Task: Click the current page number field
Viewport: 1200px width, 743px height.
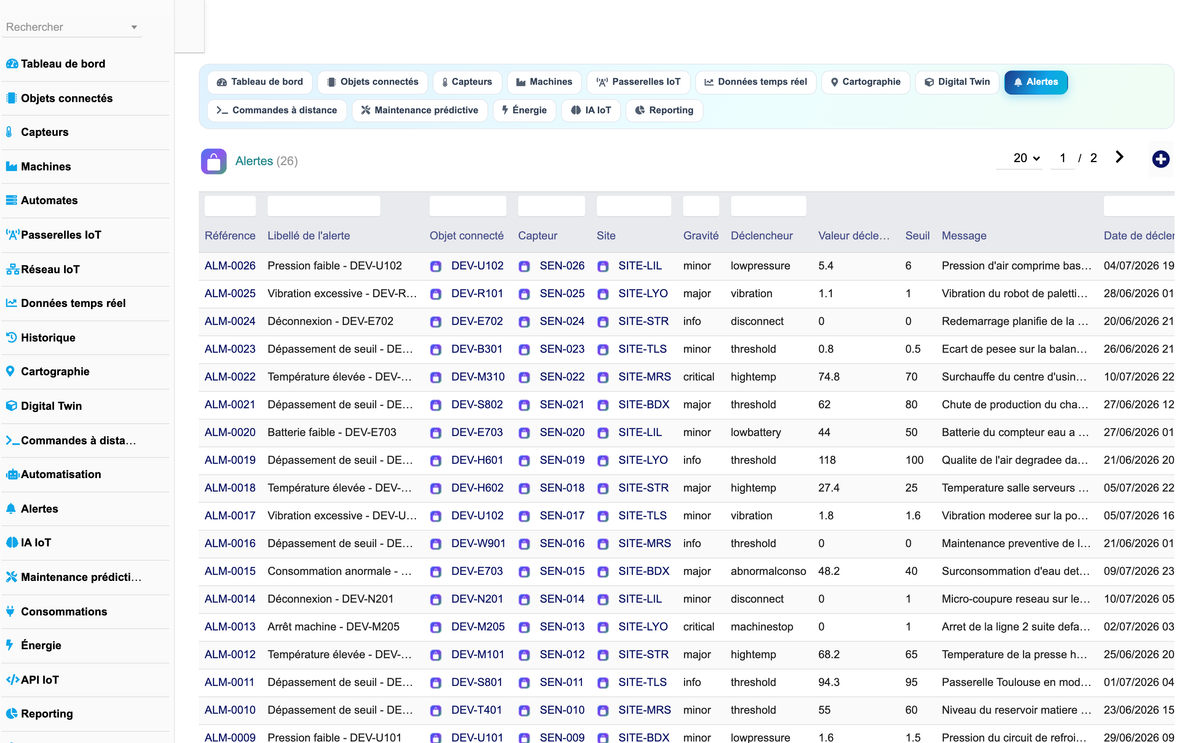Action: pyautogui.click(x=1062, y=158)
